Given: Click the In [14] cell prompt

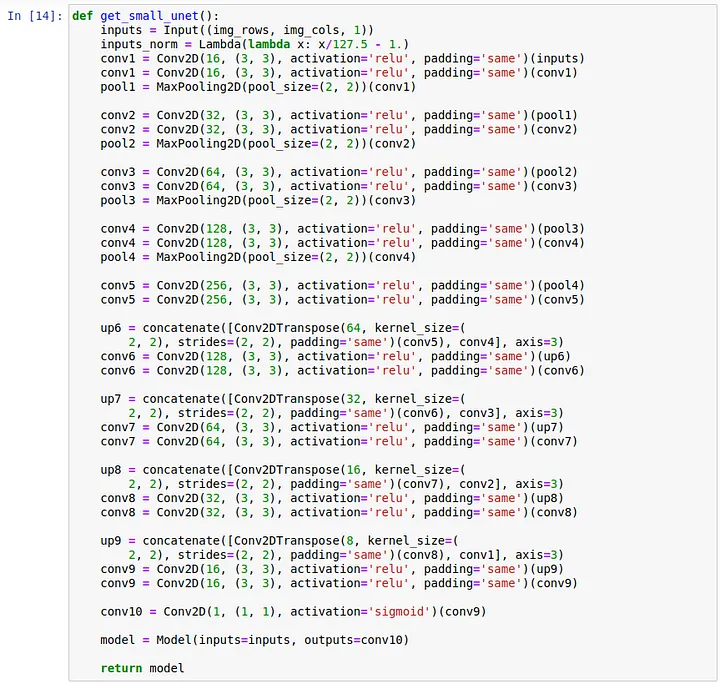Looking at the screenshot, I should (x=34, y=16).
